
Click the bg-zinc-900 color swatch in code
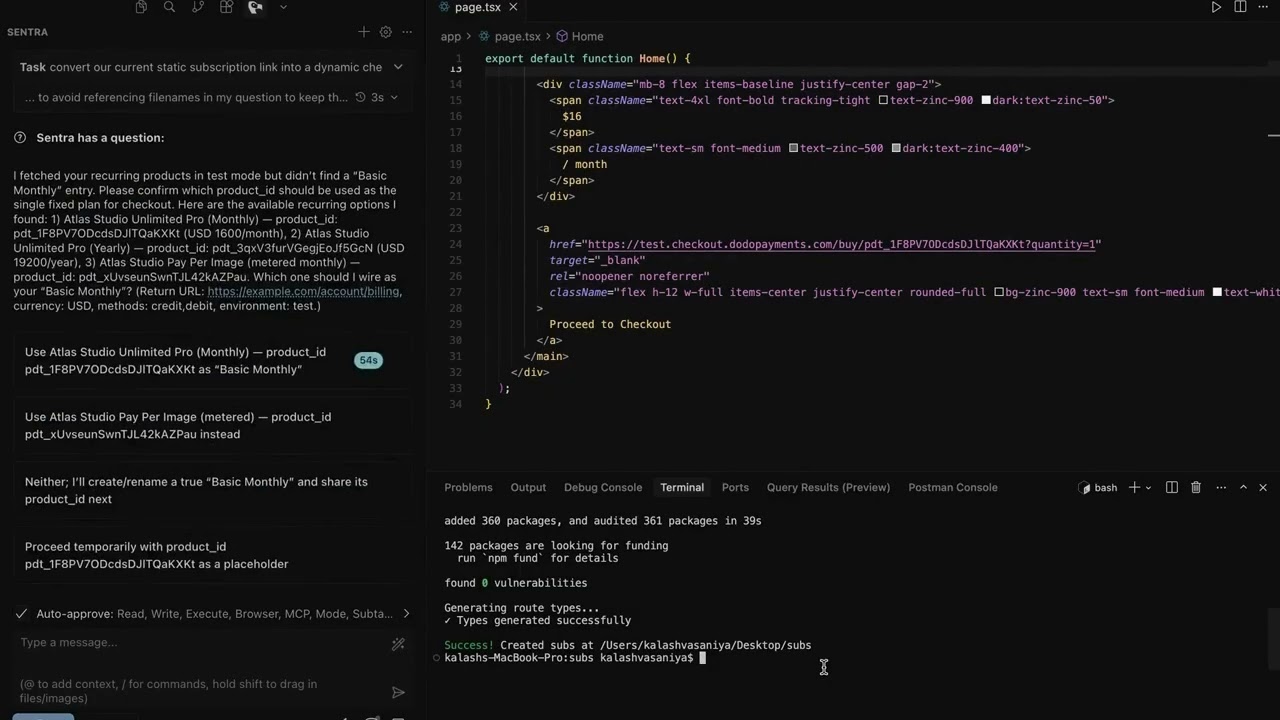(x=998, y=292)
